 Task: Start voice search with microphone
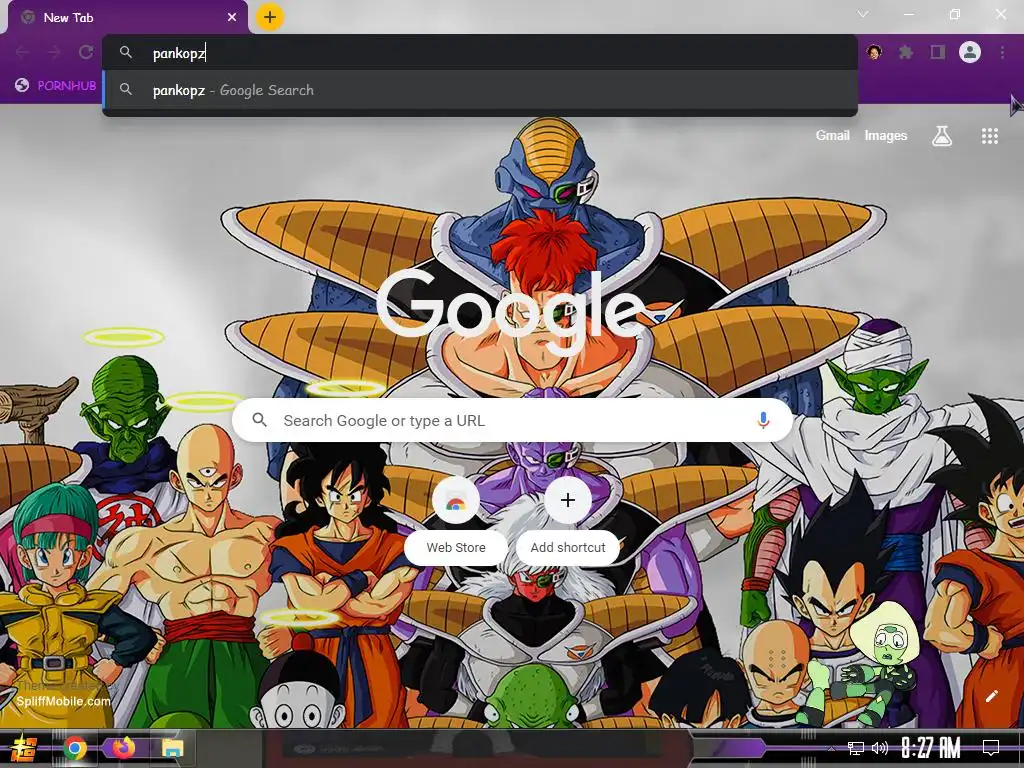coord(763,421)
